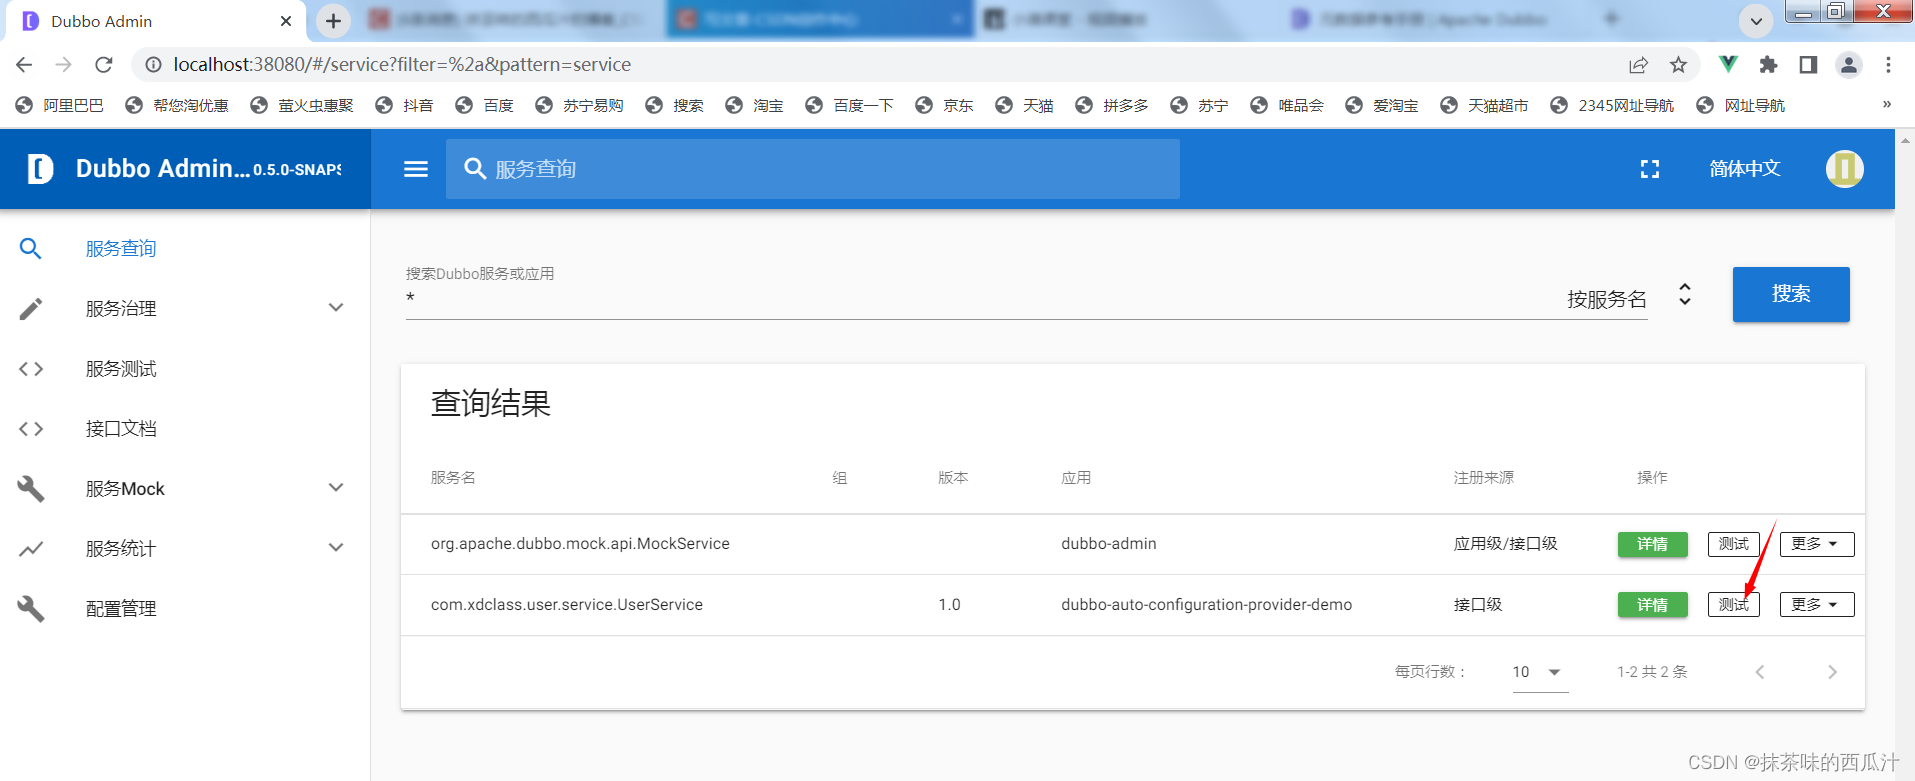
Task: Open 详情 for MockService row
Action: [x=1652, y=544]
